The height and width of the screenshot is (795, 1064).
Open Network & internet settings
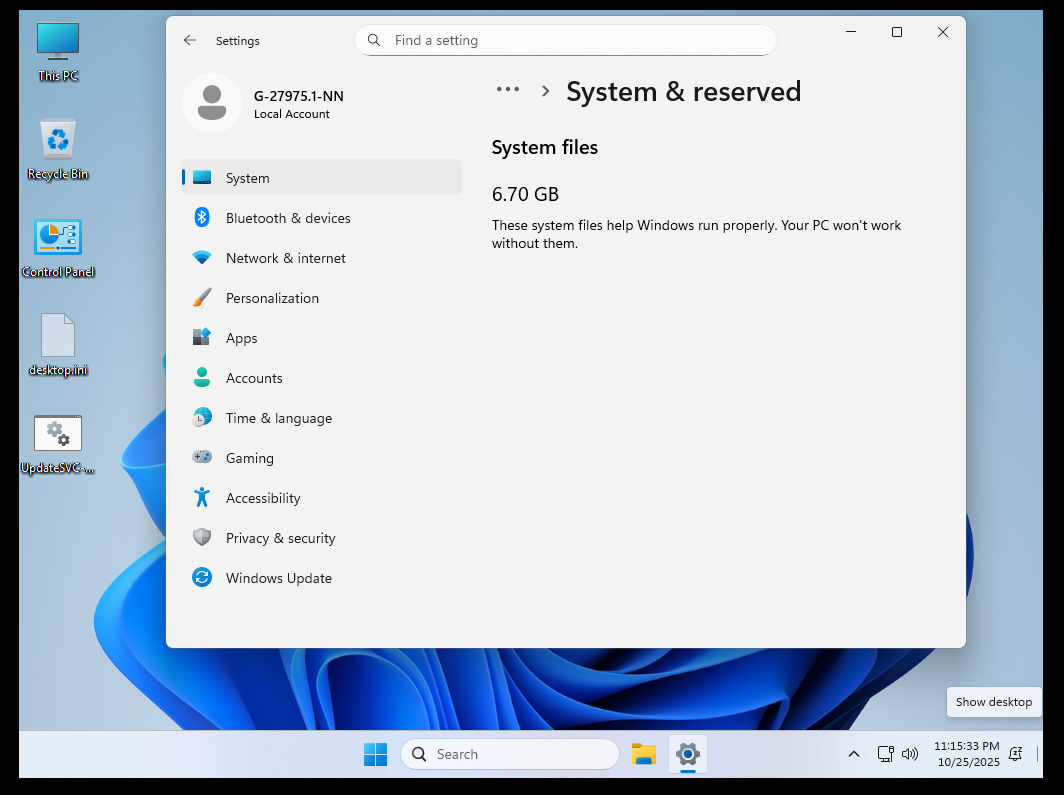pos(322,258)
